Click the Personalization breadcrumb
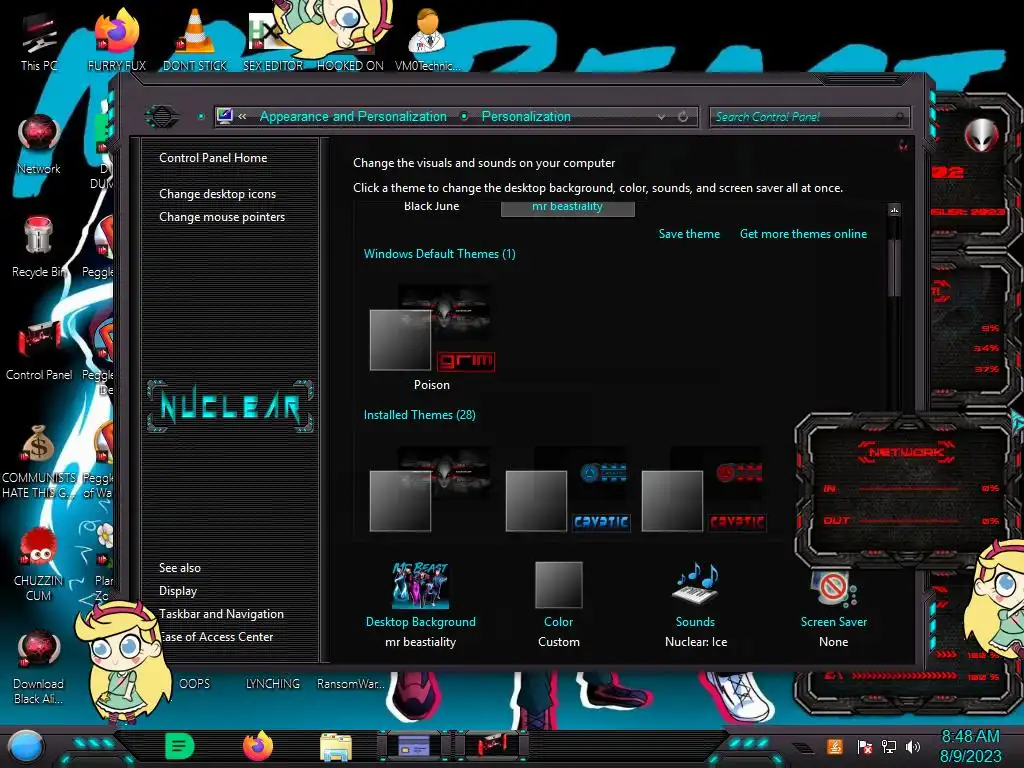 (526, 116)
